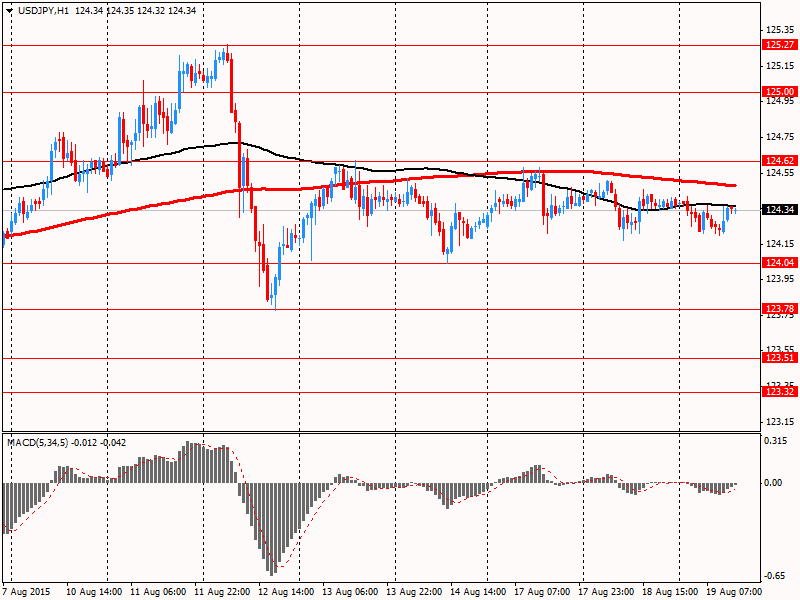The width and height of the screenshot is (800, 600).
Task: Open the chart menu arrow beside USDJPY,H1
Action: [x=9, y=11]
